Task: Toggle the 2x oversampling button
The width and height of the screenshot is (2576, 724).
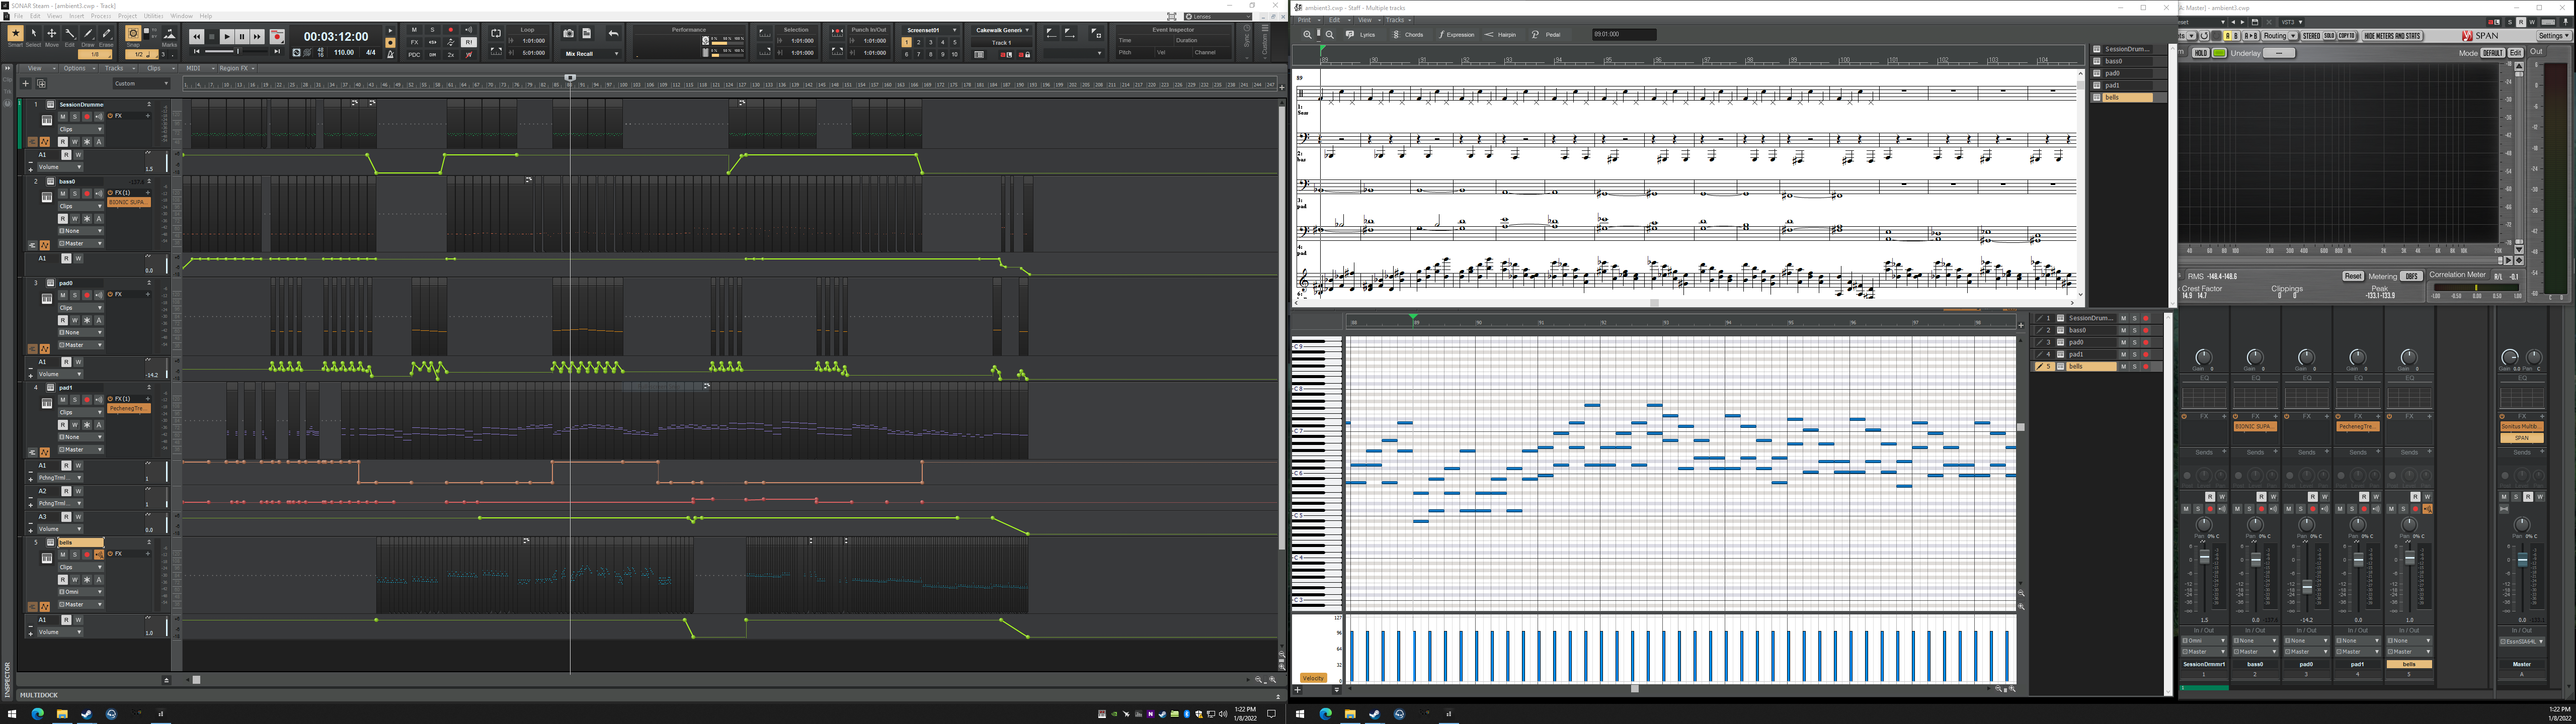Action: (451, 54)
